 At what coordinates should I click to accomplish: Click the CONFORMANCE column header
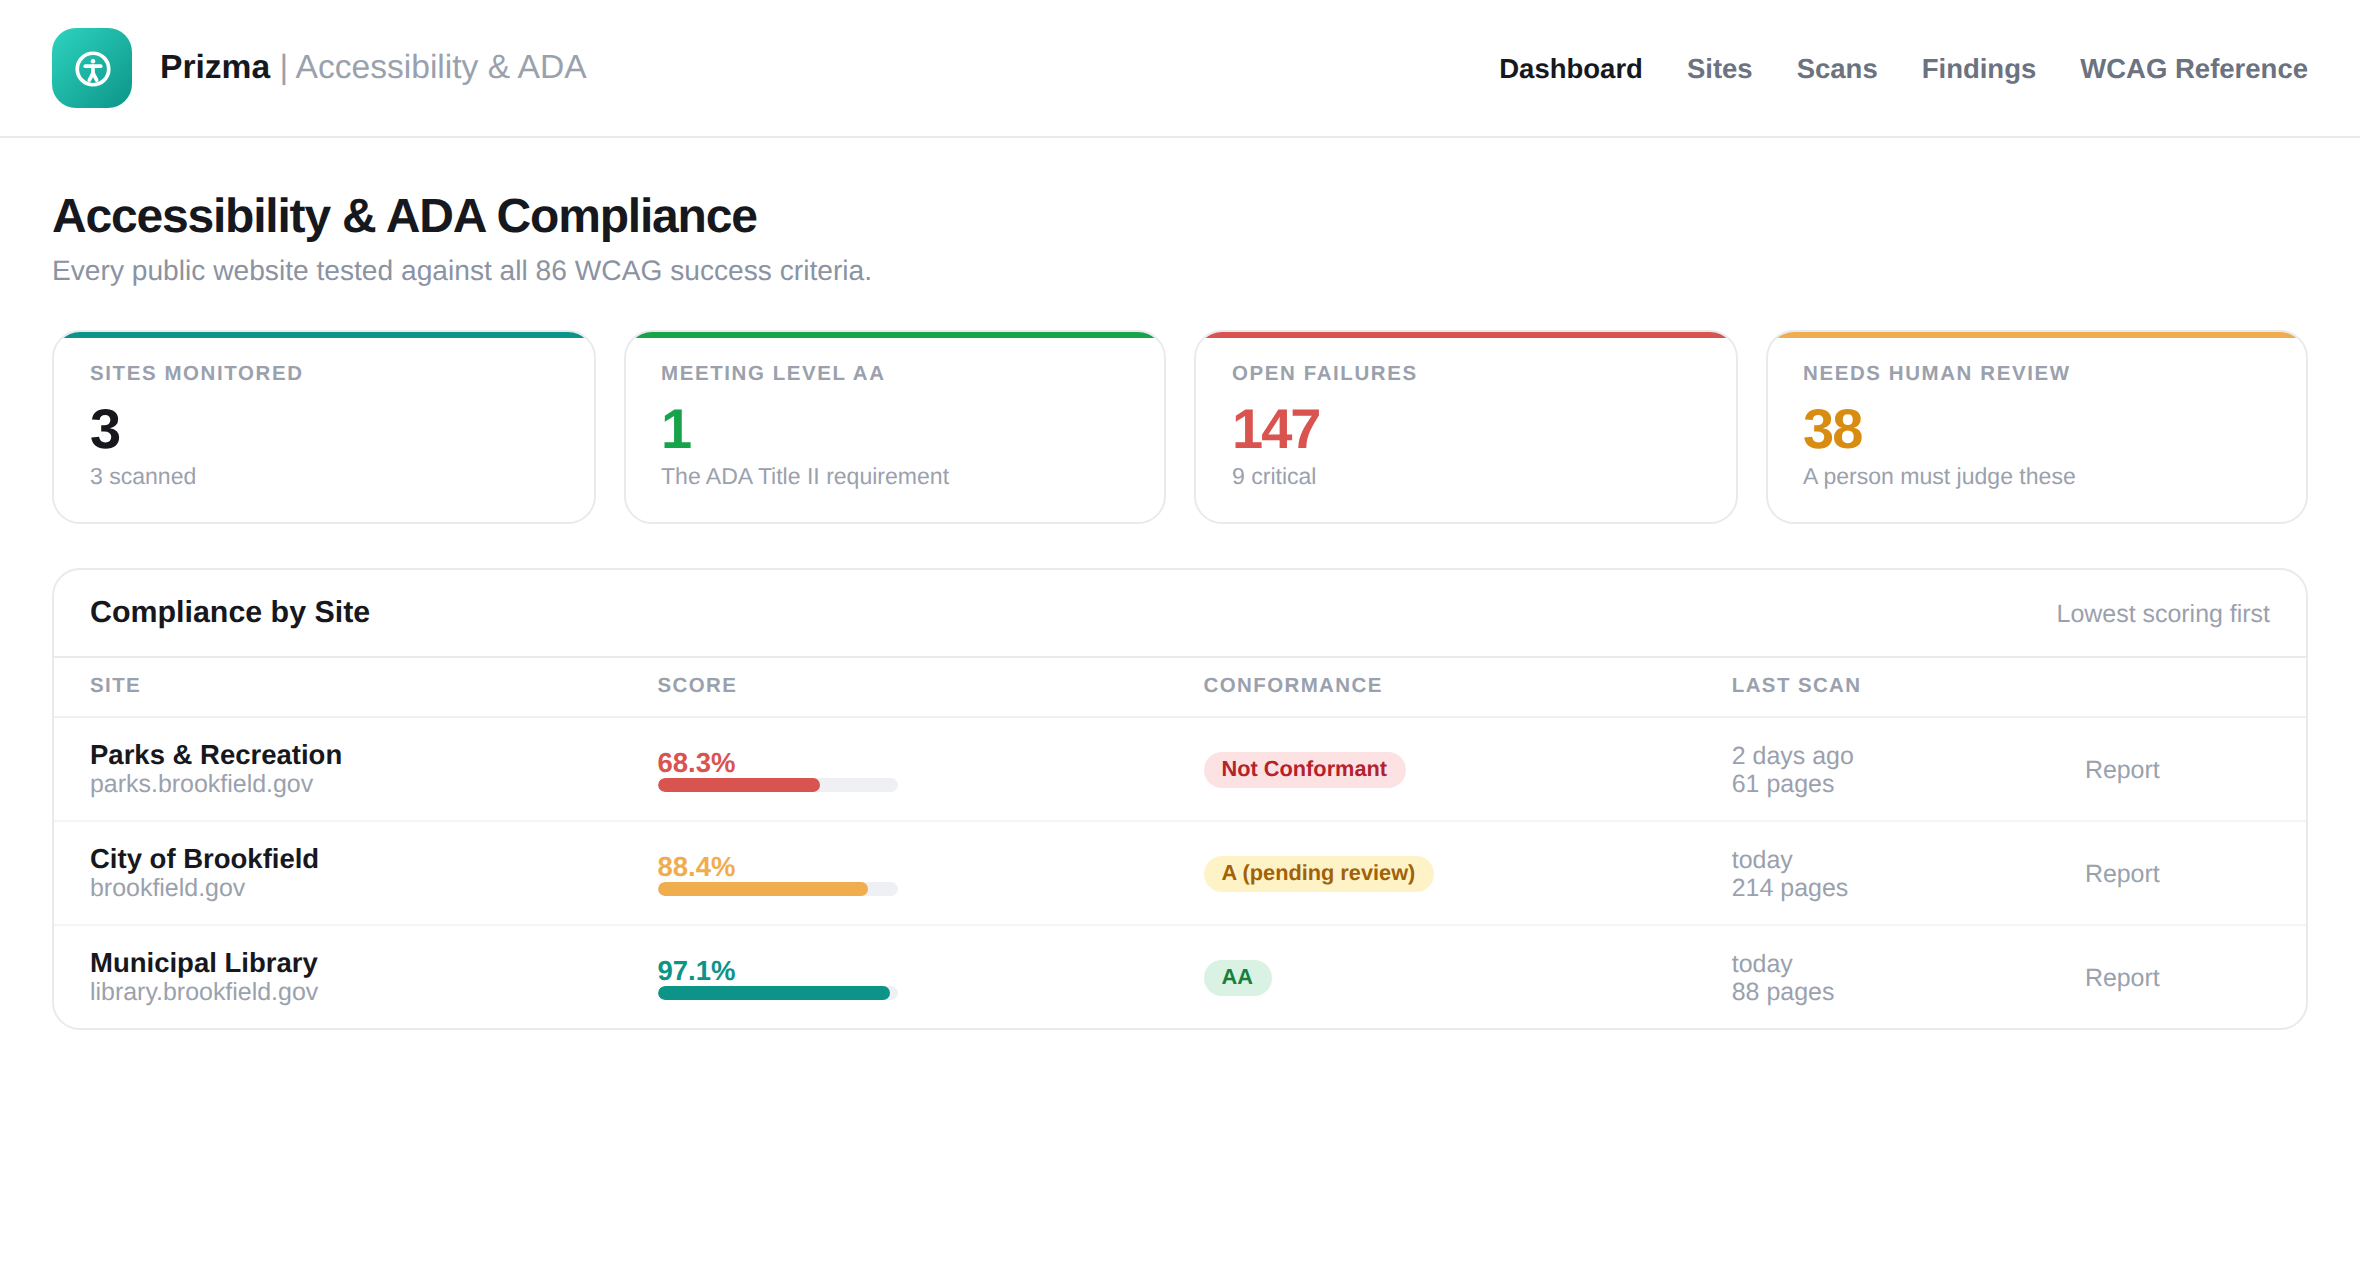click(1292, 685)
